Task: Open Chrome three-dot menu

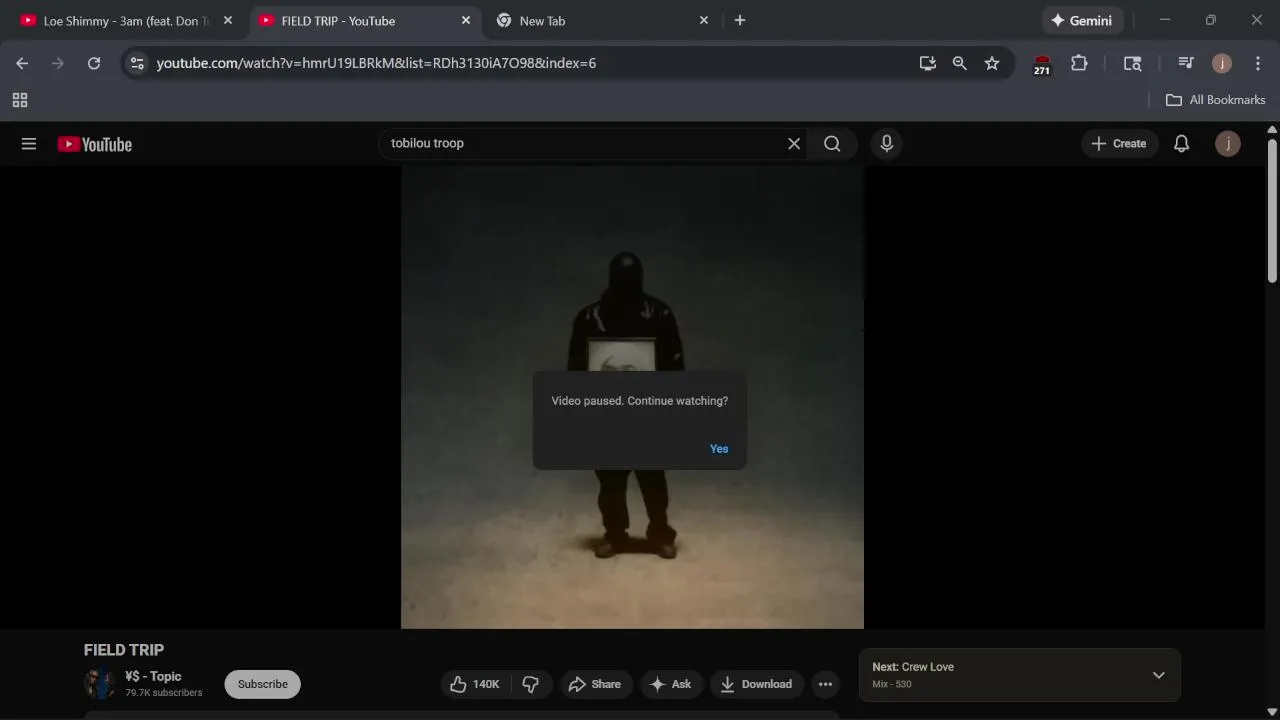Action: click(1258, 63)
